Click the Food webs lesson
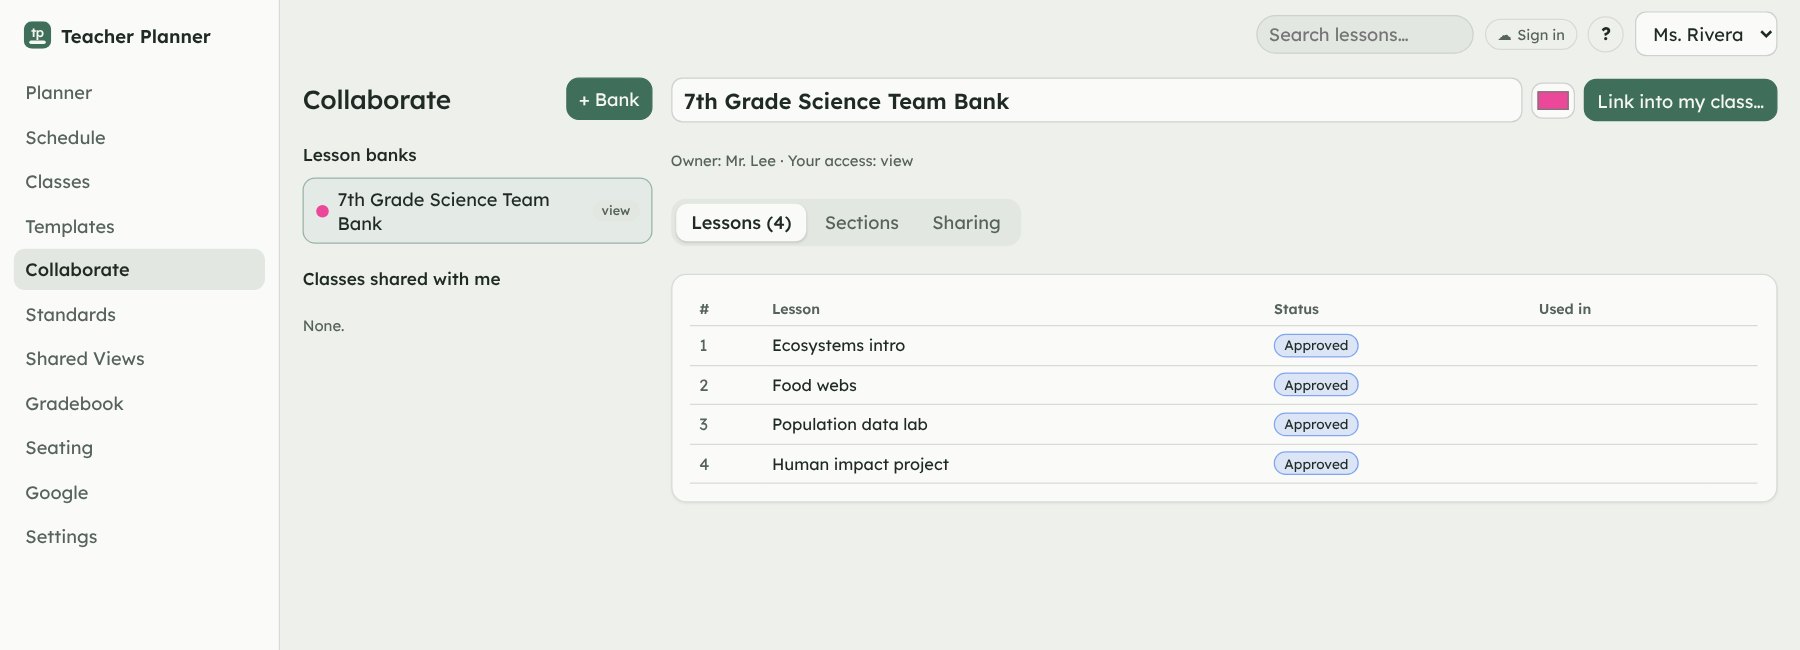This screenshot has width=1800, height=650. [814, 385]
